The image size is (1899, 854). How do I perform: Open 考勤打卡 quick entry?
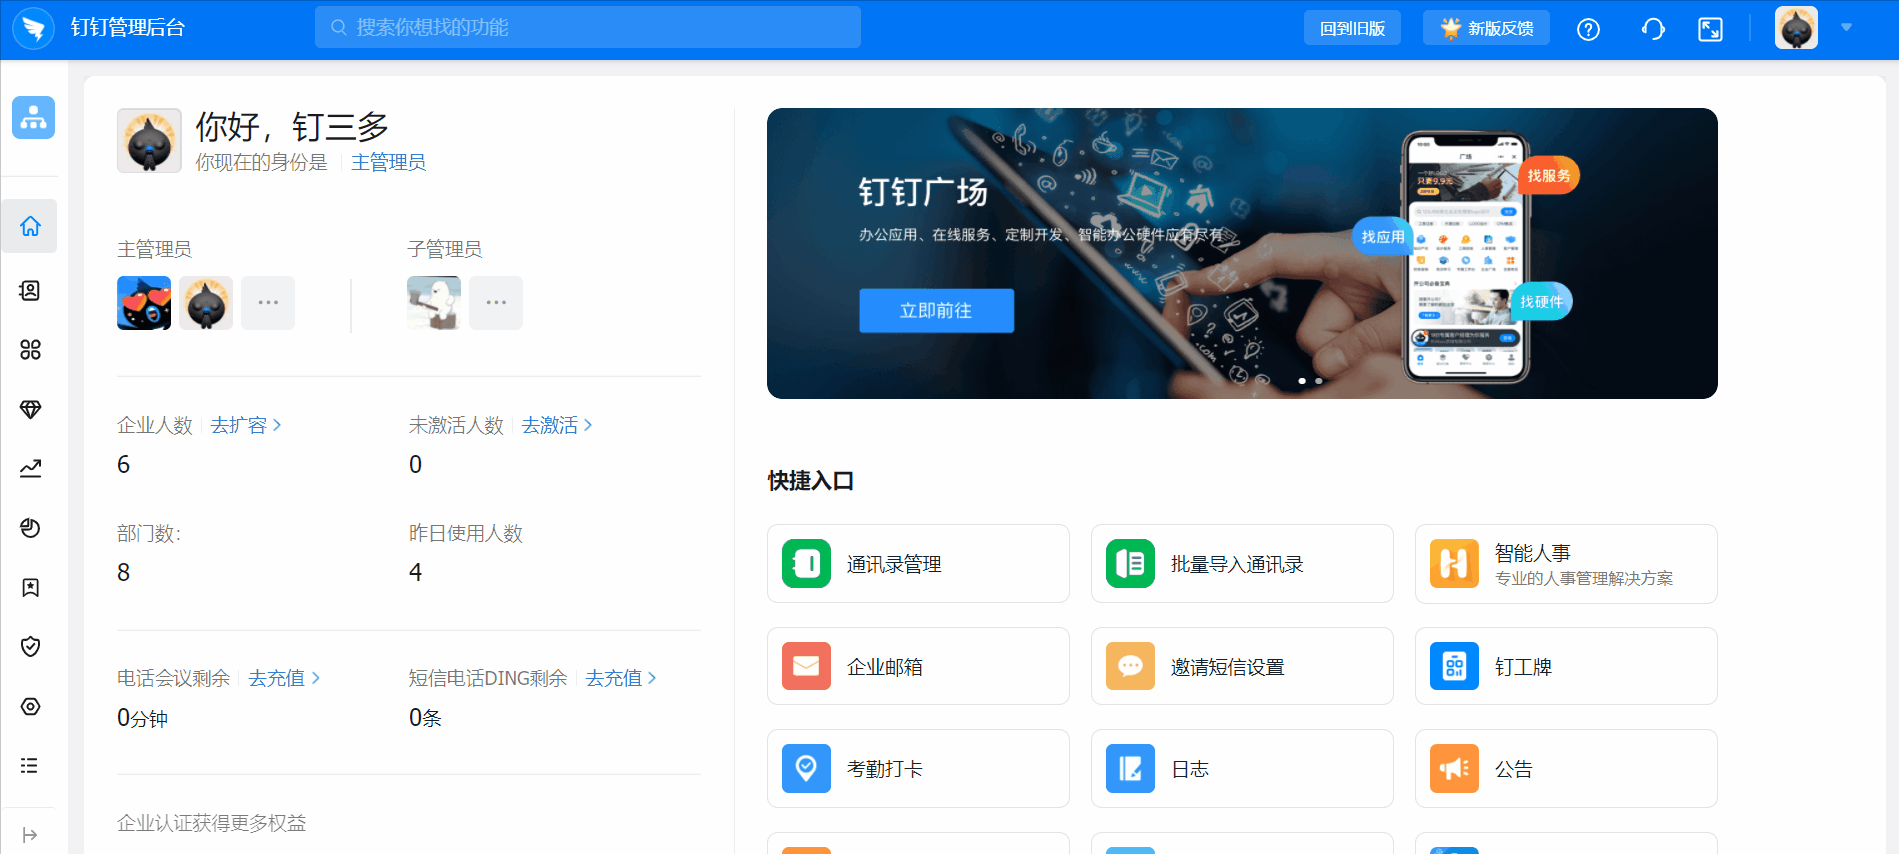tap(918, 769)
